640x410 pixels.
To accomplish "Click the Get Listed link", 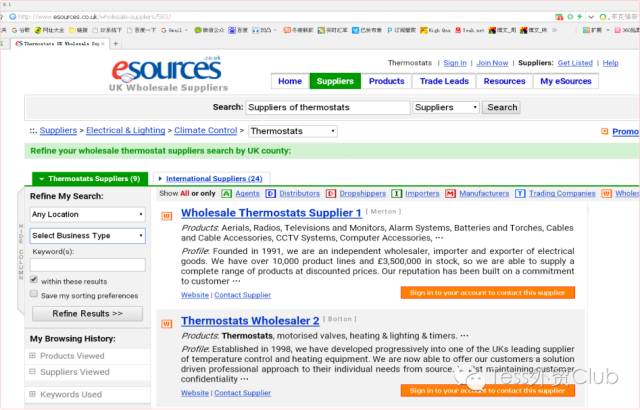I will [575, 63].
